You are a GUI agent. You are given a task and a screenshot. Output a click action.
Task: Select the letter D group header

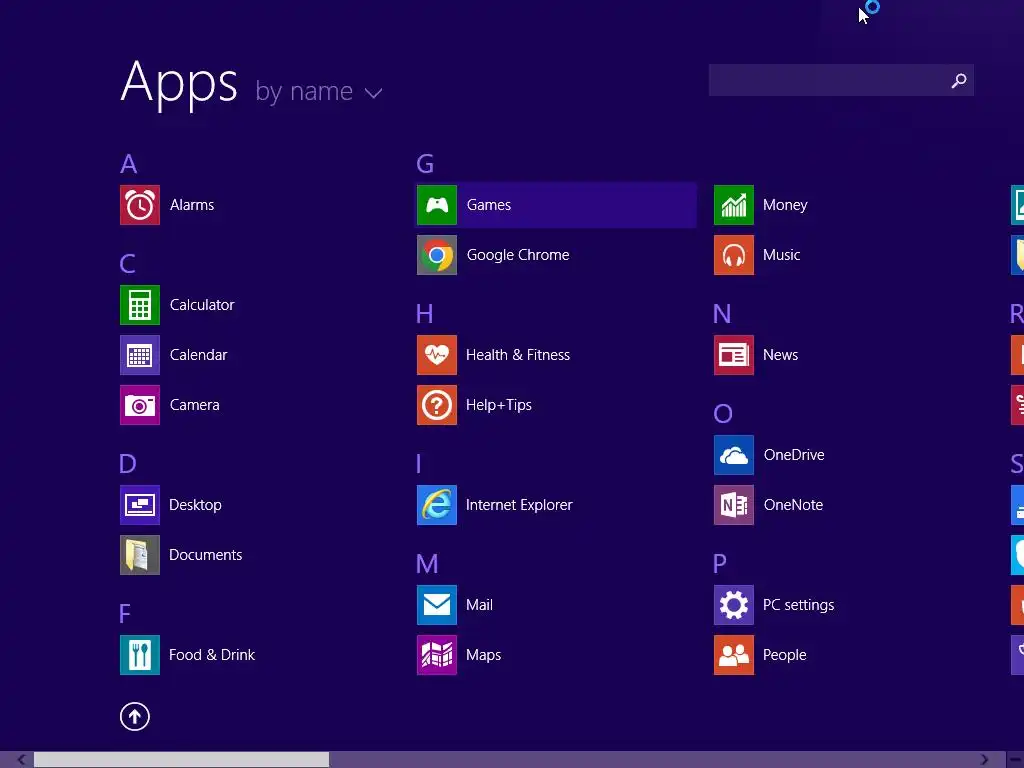tap(128, 464)
